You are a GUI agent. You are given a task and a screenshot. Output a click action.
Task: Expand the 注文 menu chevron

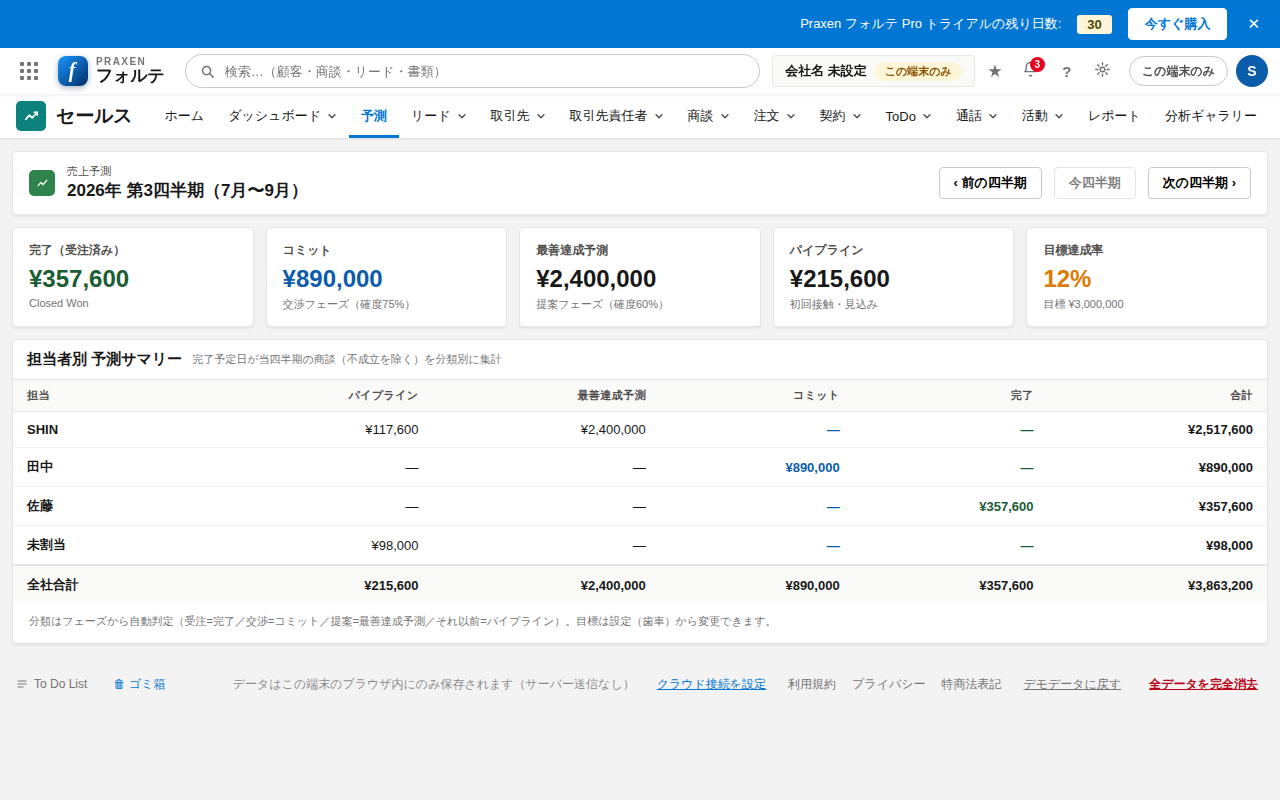pos(791,116)
